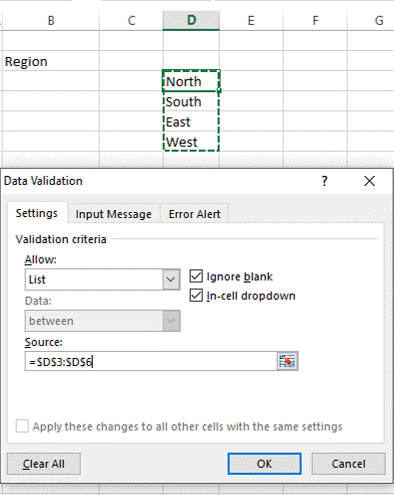Select the cell containing East
Screen dimensions: 394x495
191,122
